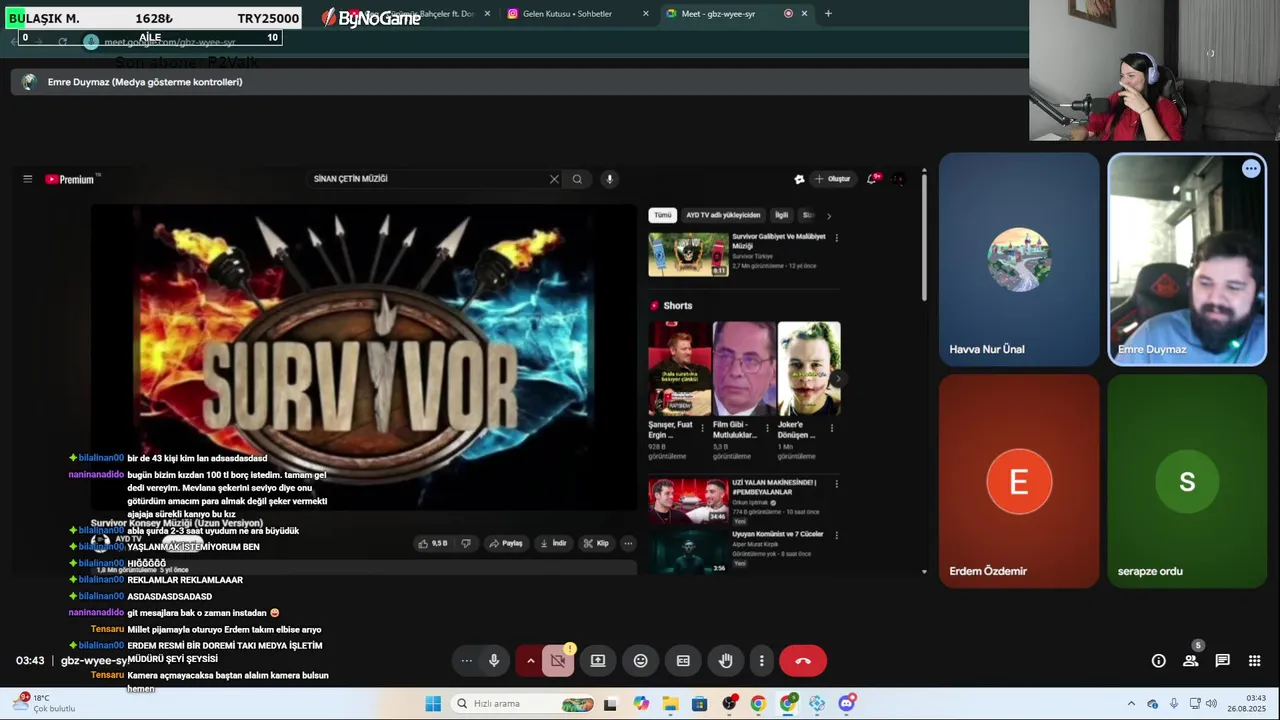
Task: Open the YouTube hamburger menu in the shared screen
Action: point(28,179)
